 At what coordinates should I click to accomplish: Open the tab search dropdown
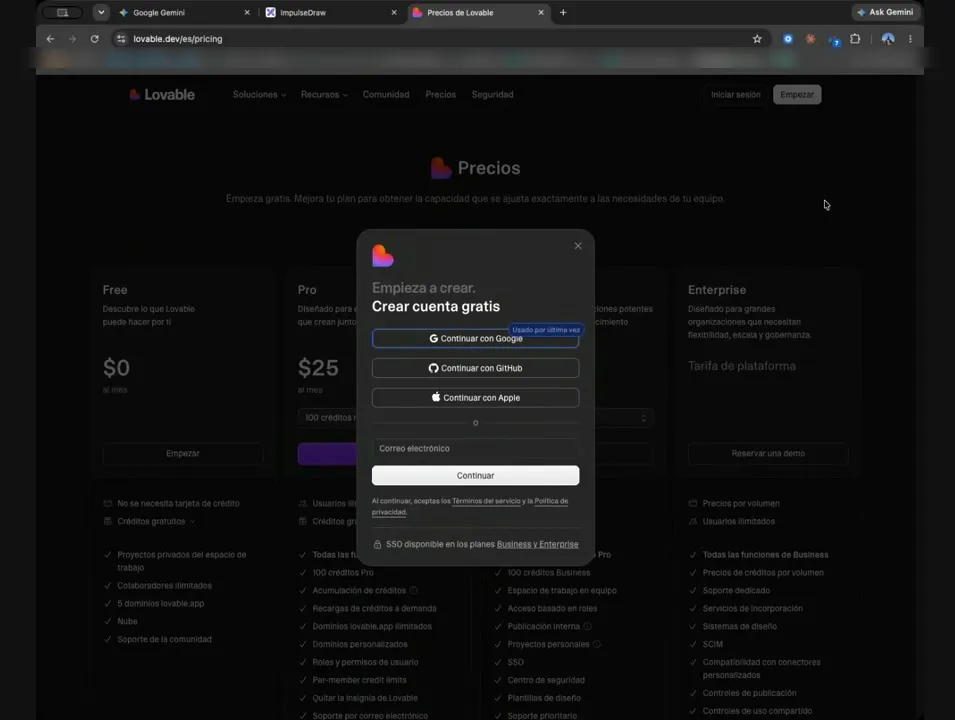pyautogui.click(x=101, y=12)
